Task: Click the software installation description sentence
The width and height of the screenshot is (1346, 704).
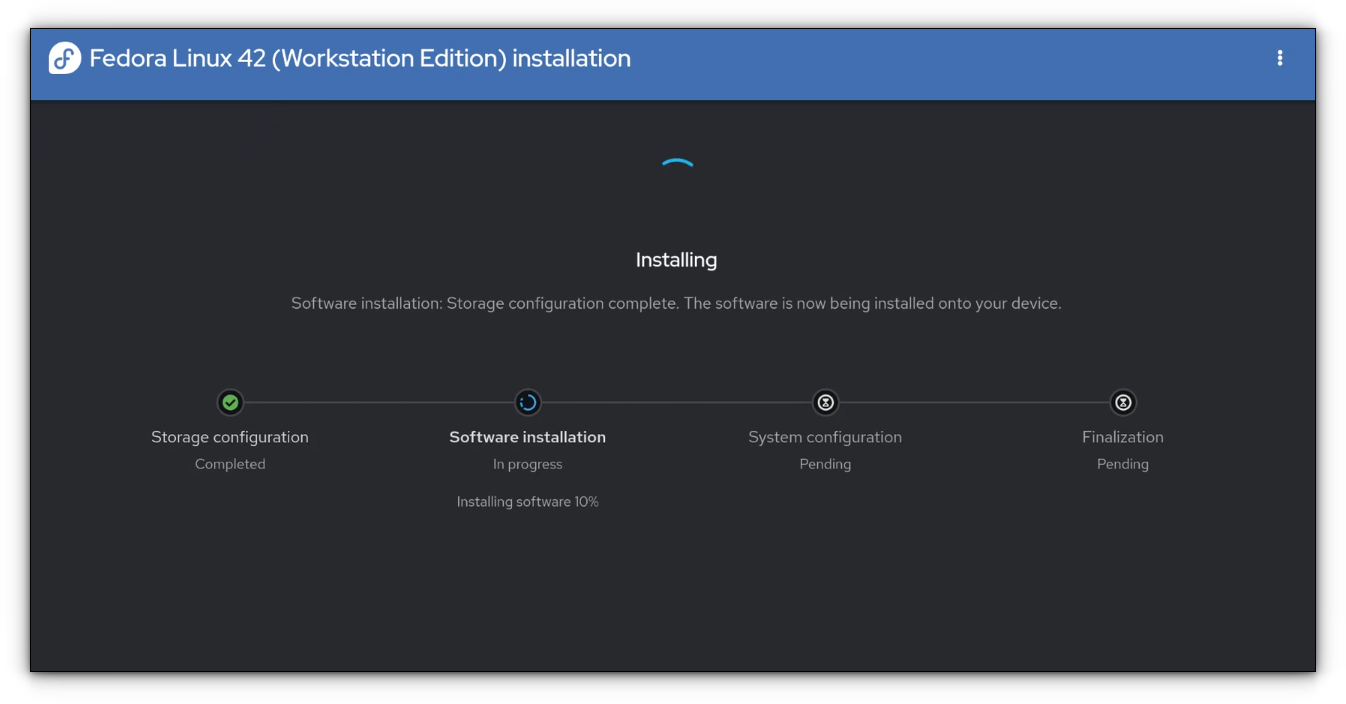Action: 677,303
